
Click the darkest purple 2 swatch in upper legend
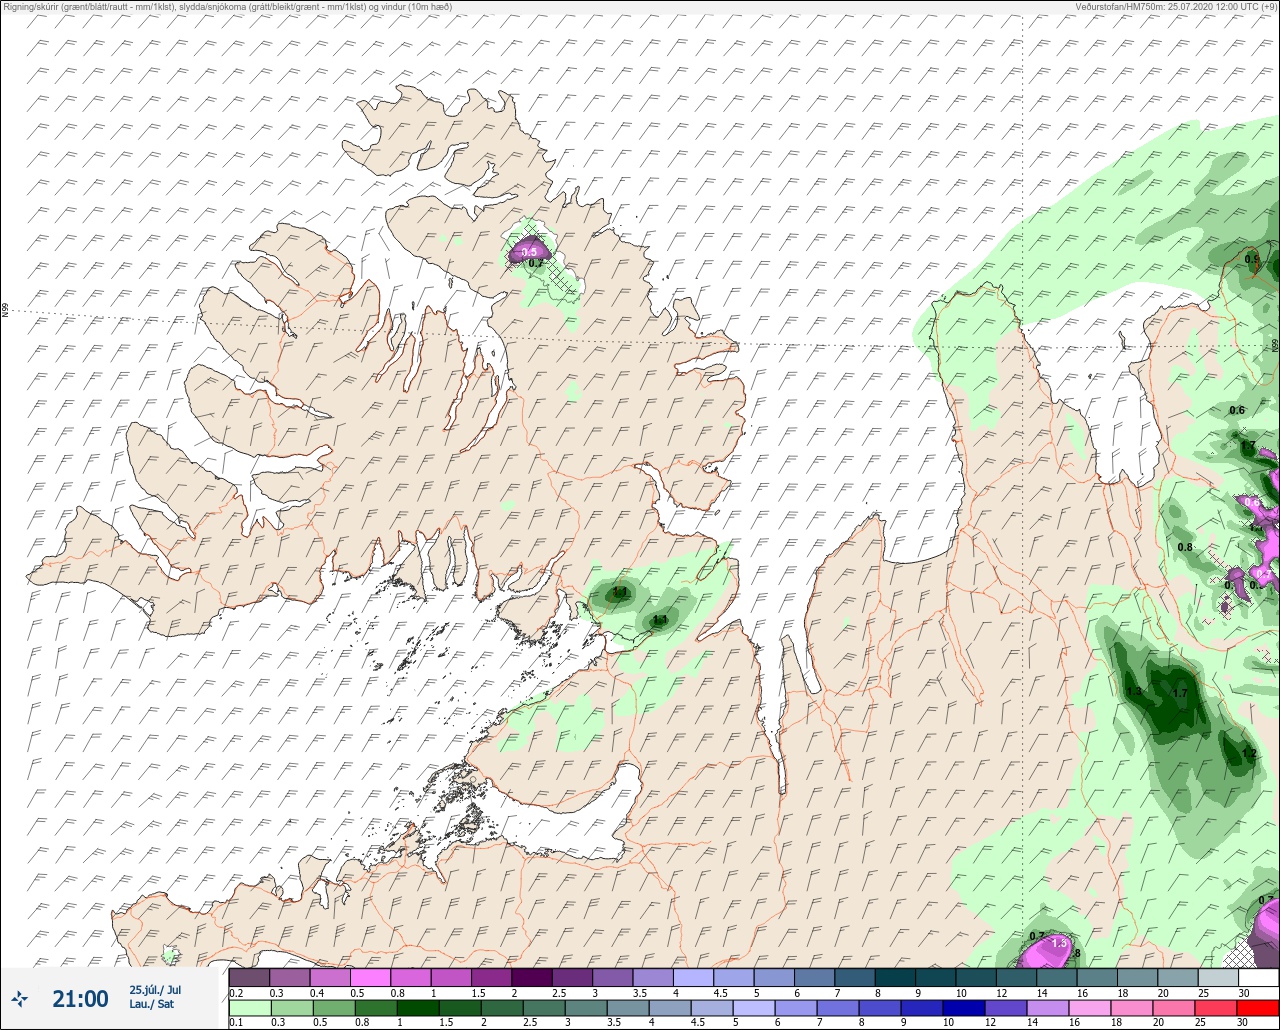point(531,977)
